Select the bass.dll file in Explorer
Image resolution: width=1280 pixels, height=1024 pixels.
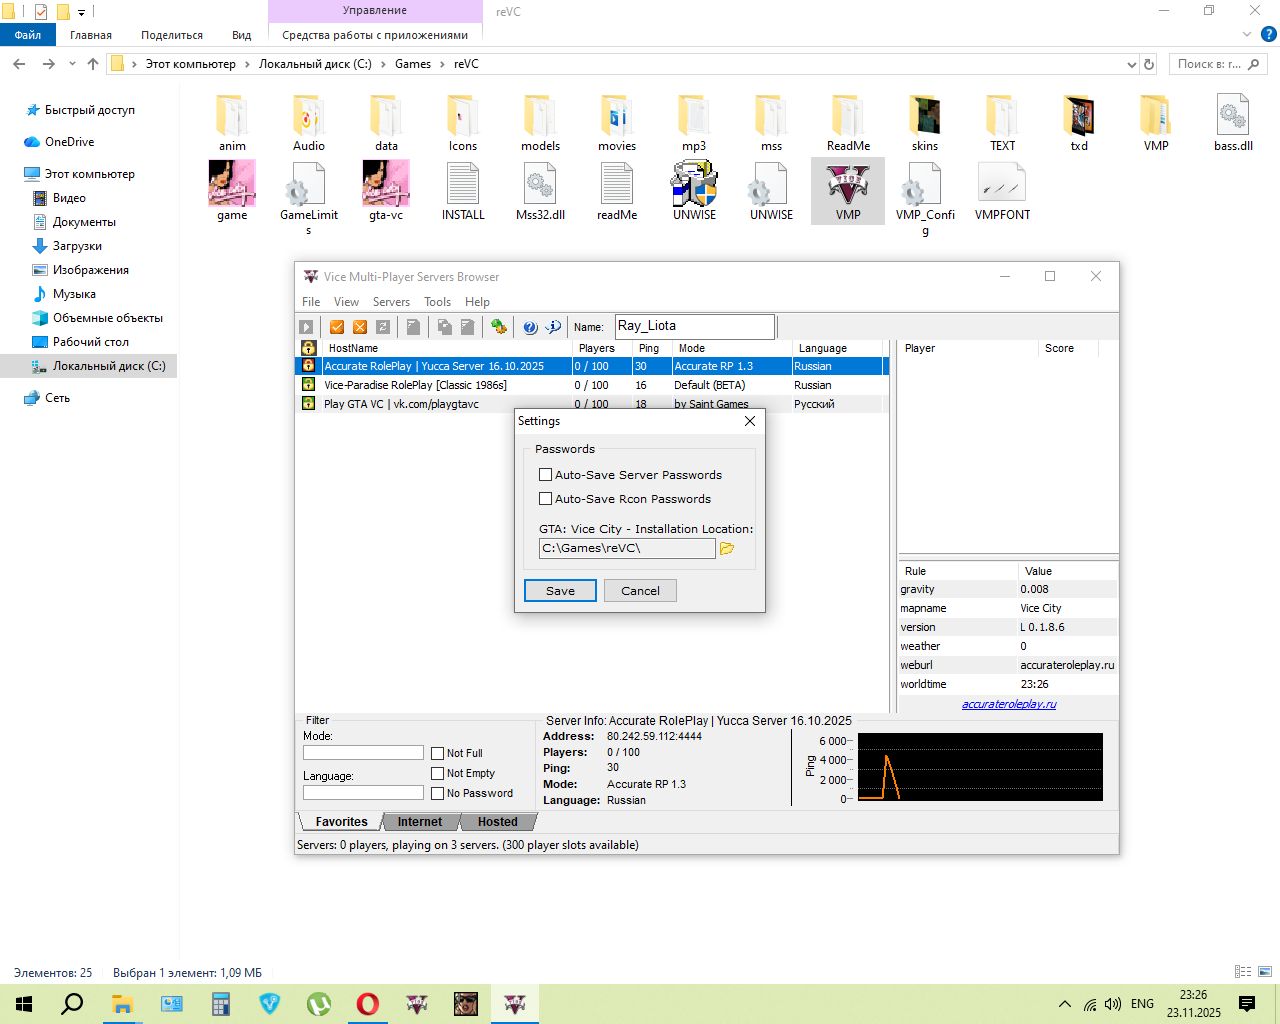coord(1233,122)
